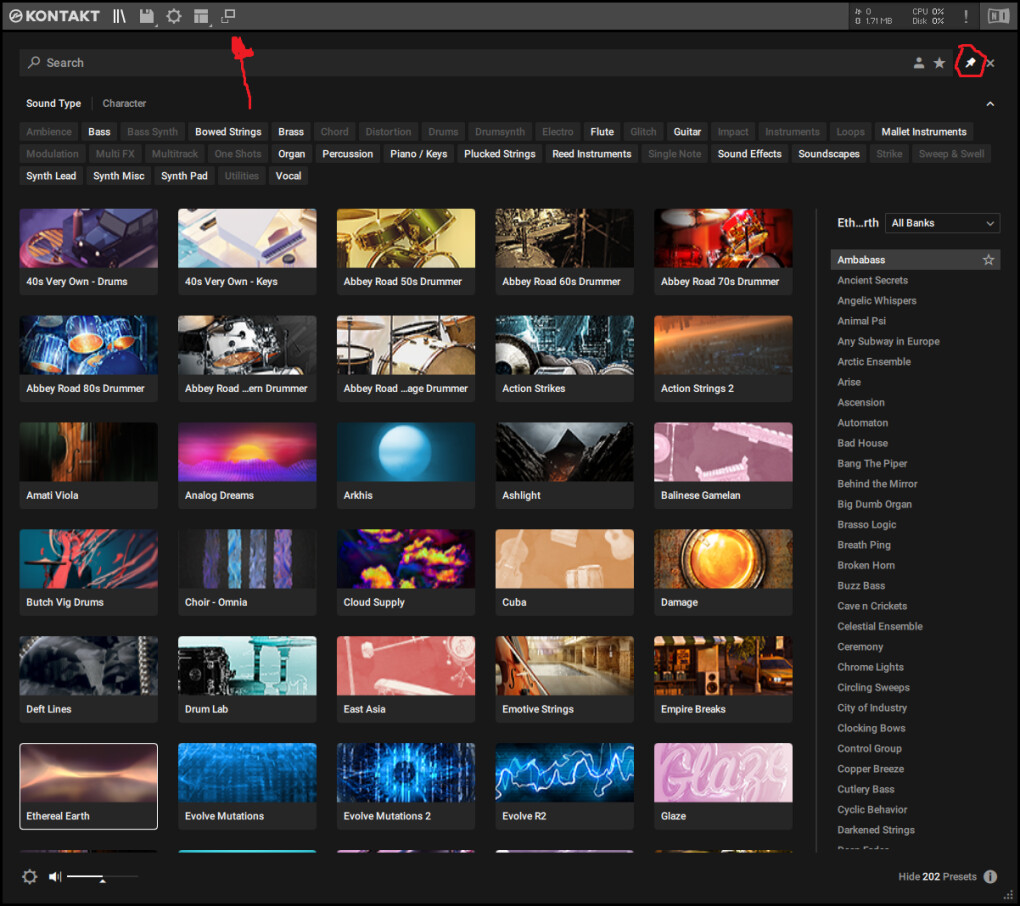Open Kontakt settings gear in top toolbar
The height and width of the screenshot is (906, 1020).
point(174,16)
